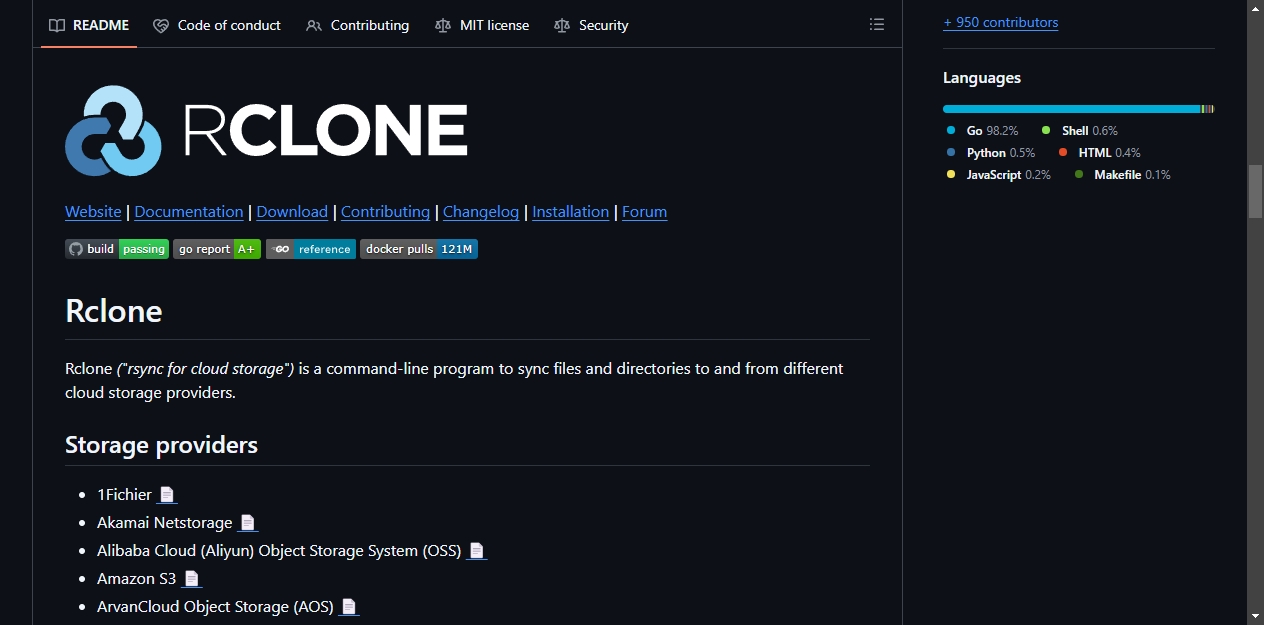Click the Rclone heading text

click(113, 311)
